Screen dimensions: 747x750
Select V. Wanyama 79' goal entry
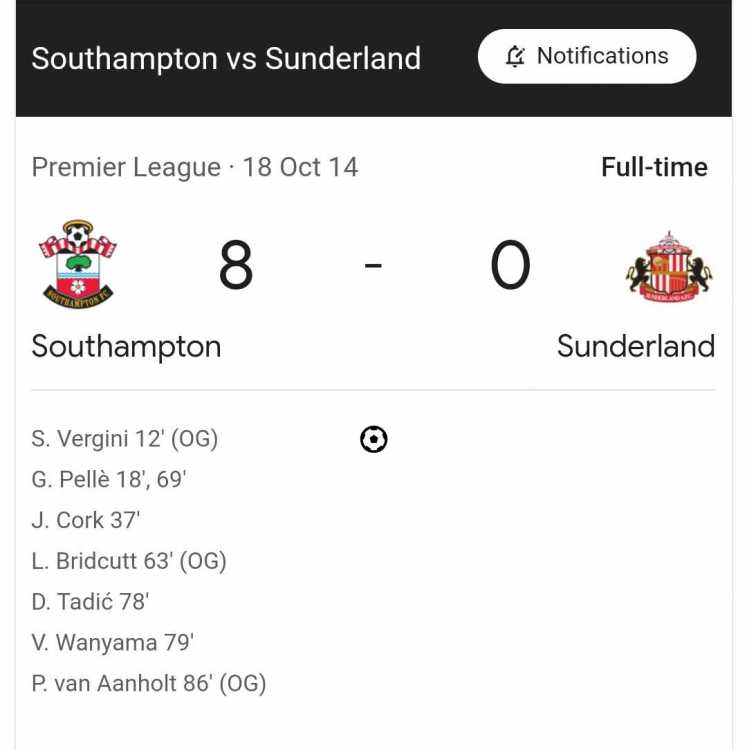click(x=113, y=643)
